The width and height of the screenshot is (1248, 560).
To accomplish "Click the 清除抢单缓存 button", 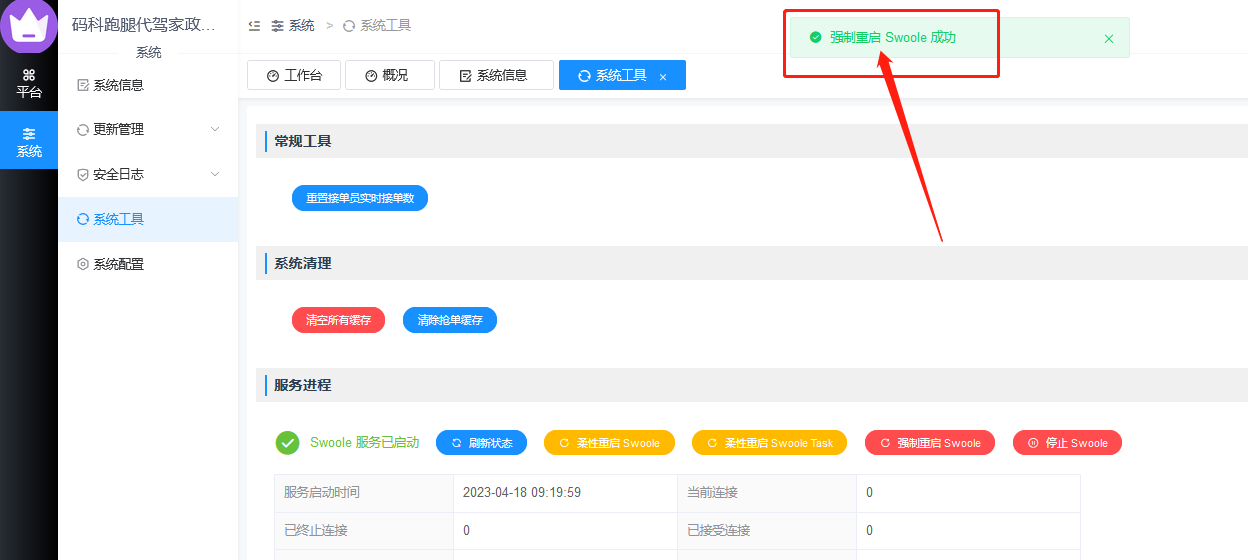I will tap(450, 320).
